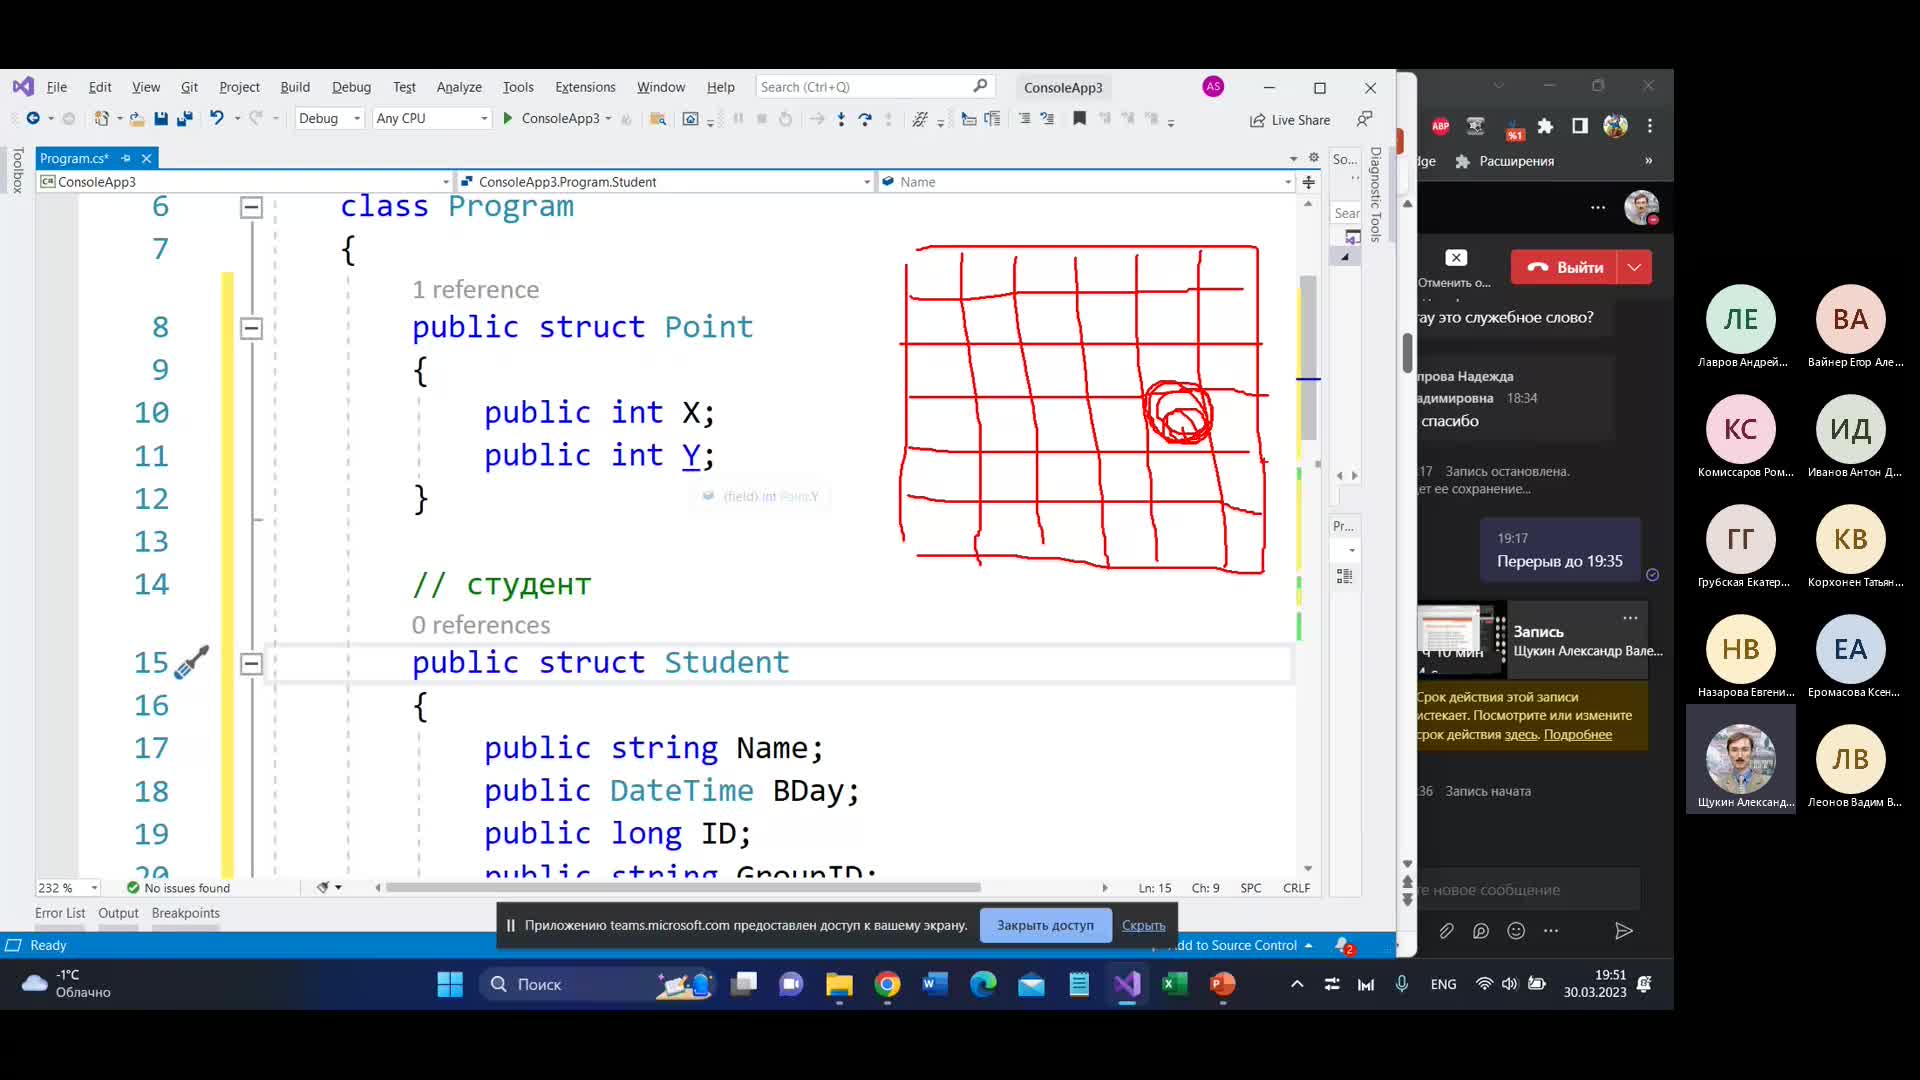Pin the Program.cs tab
This screenshot has width=1920, height=1080.
126,158
